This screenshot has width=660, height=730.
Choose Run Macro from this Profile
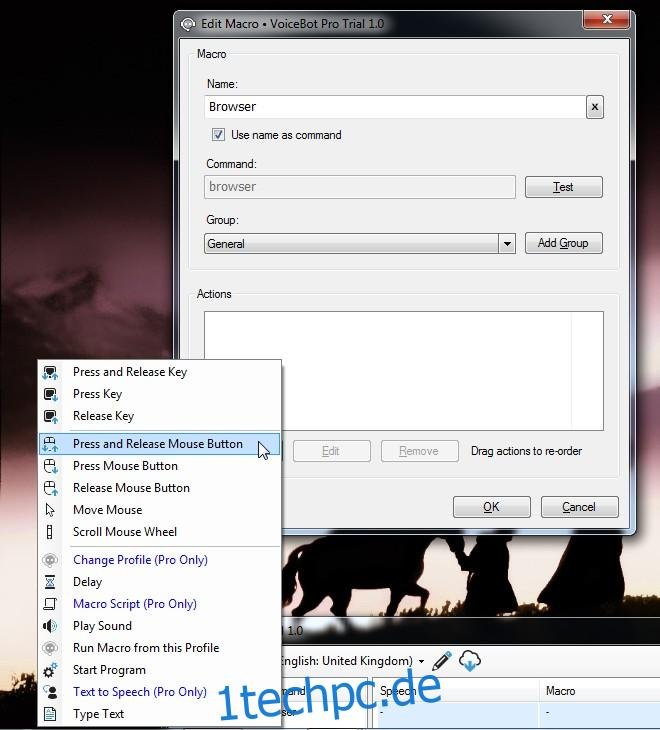160,648
